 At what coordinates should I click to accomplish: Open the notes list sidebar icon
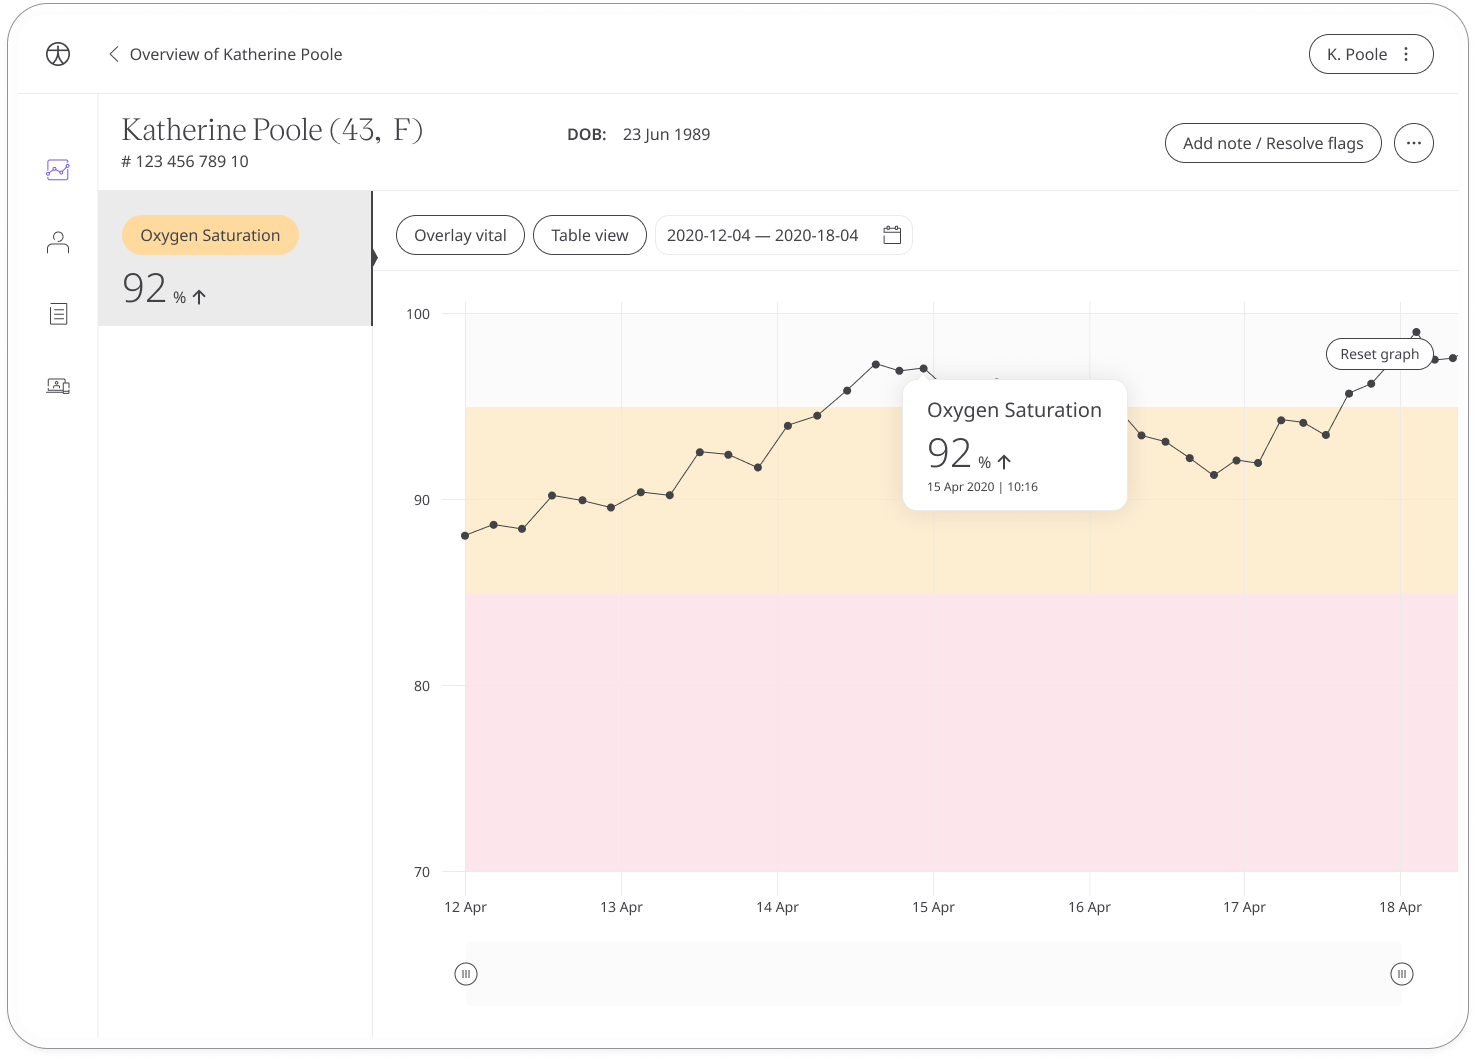[58, 314]
